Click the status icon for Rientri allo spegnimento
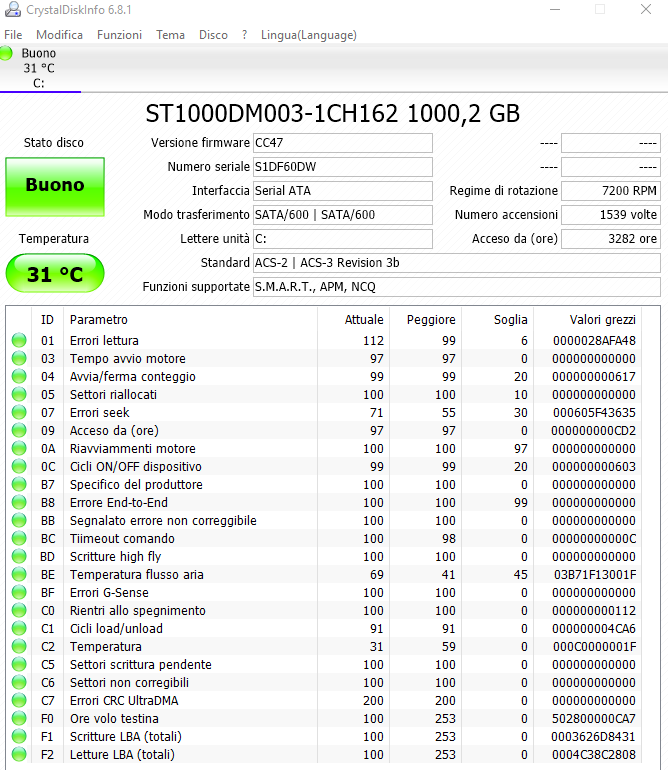The width and height of the screenshot is (668, 770). (x=19, y=610)
